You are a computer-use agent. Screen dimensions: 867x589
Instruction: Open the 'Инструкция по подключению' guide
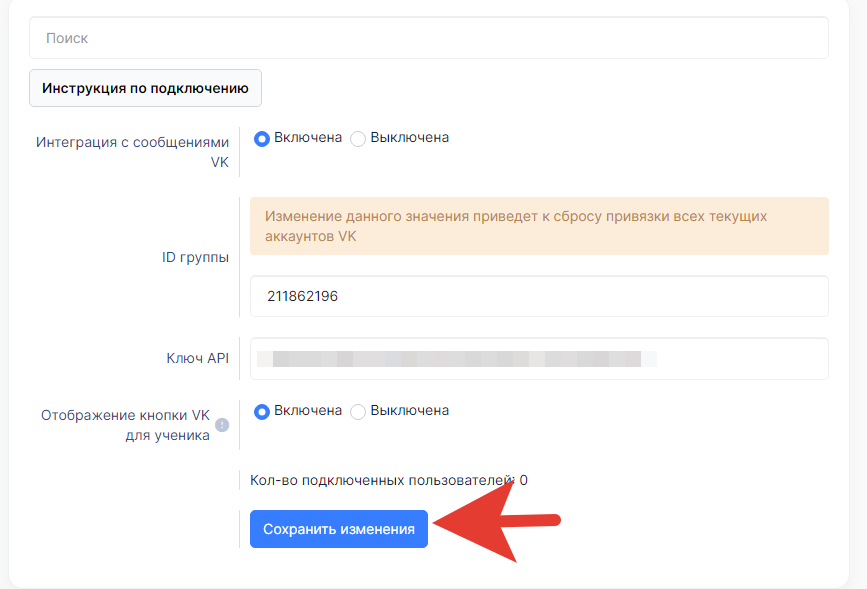coord(145,88)
